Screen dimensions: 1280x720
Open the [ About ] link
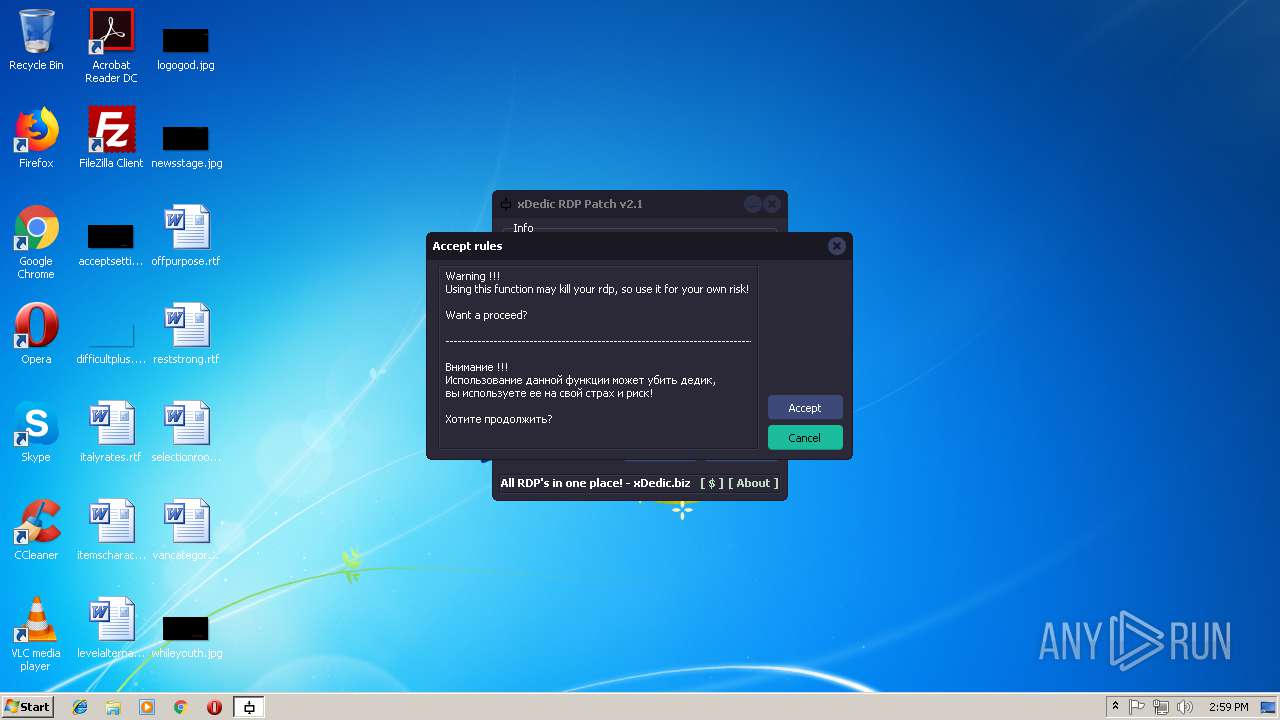(x=753, y=483)
